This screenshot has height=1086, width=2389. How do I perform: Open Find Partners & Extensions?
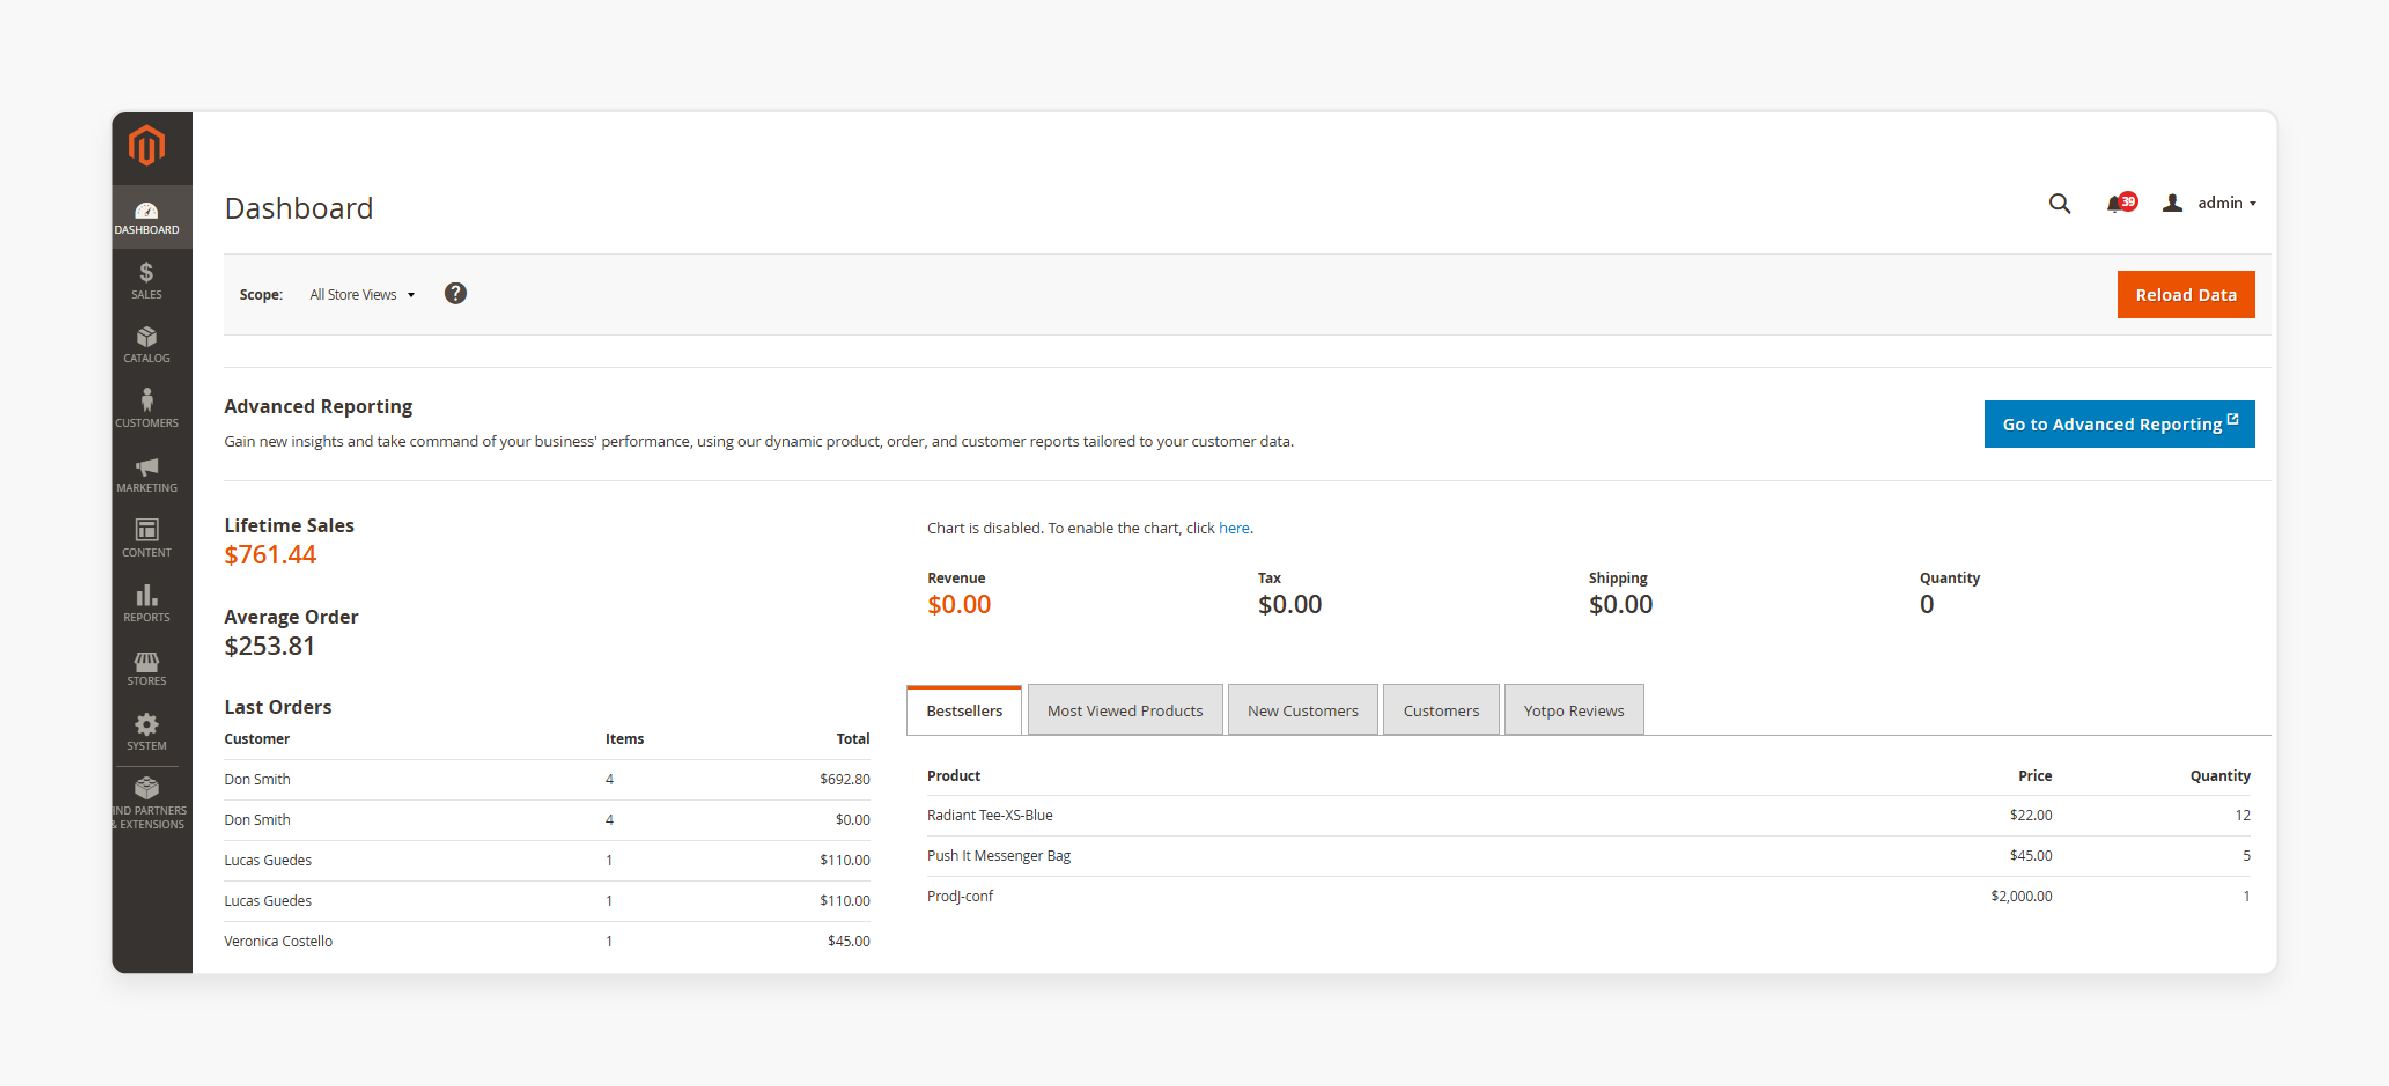coord(147,803)
